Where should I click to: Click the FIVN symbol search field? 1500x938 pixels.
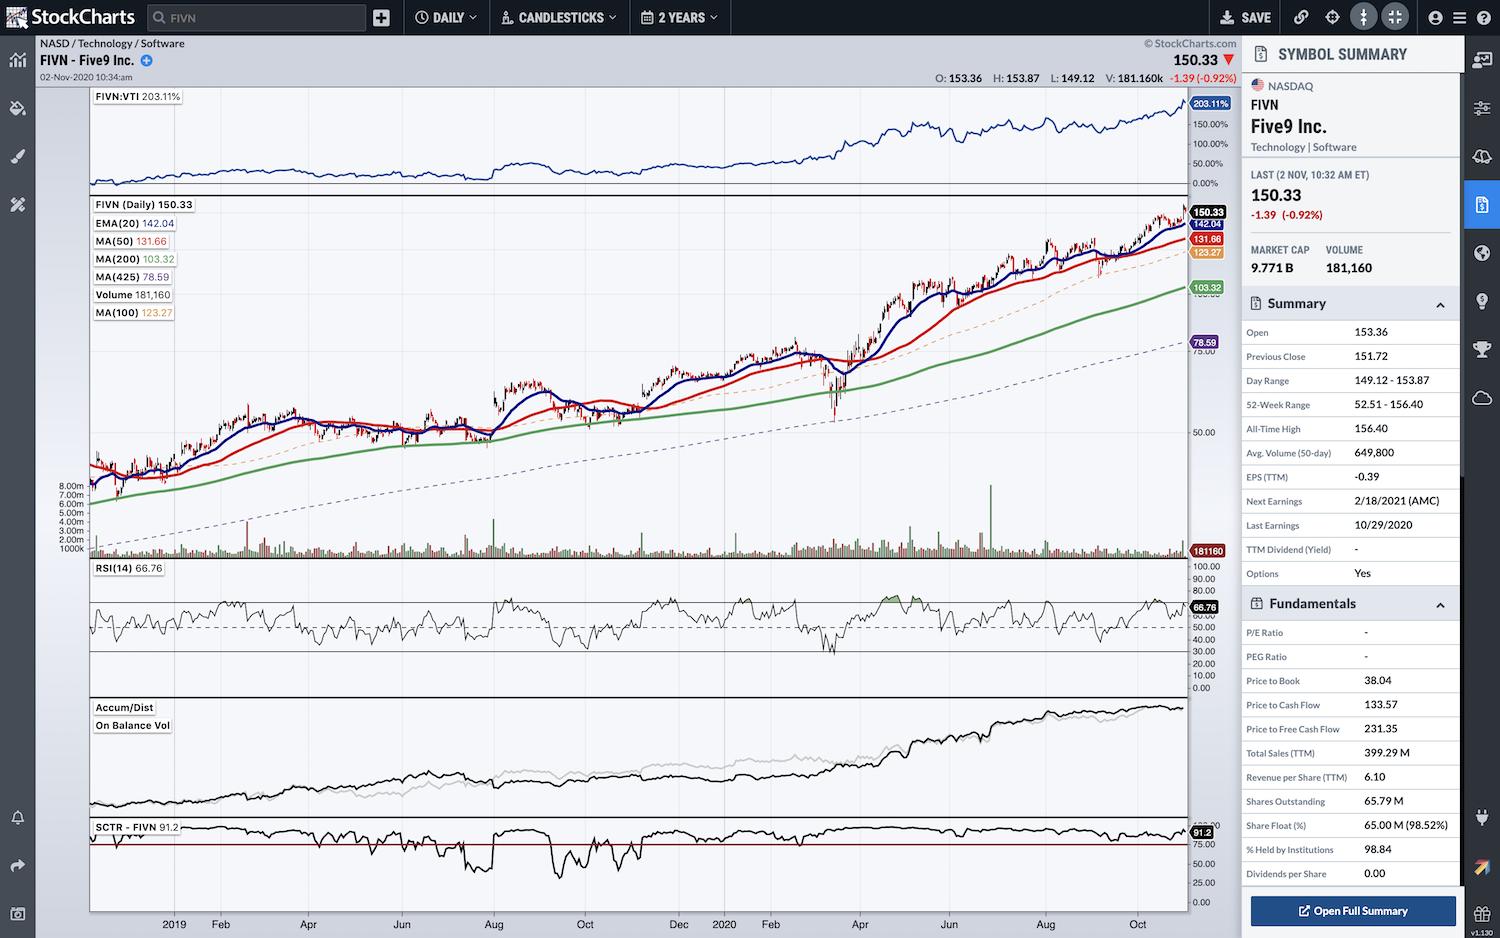256,18
